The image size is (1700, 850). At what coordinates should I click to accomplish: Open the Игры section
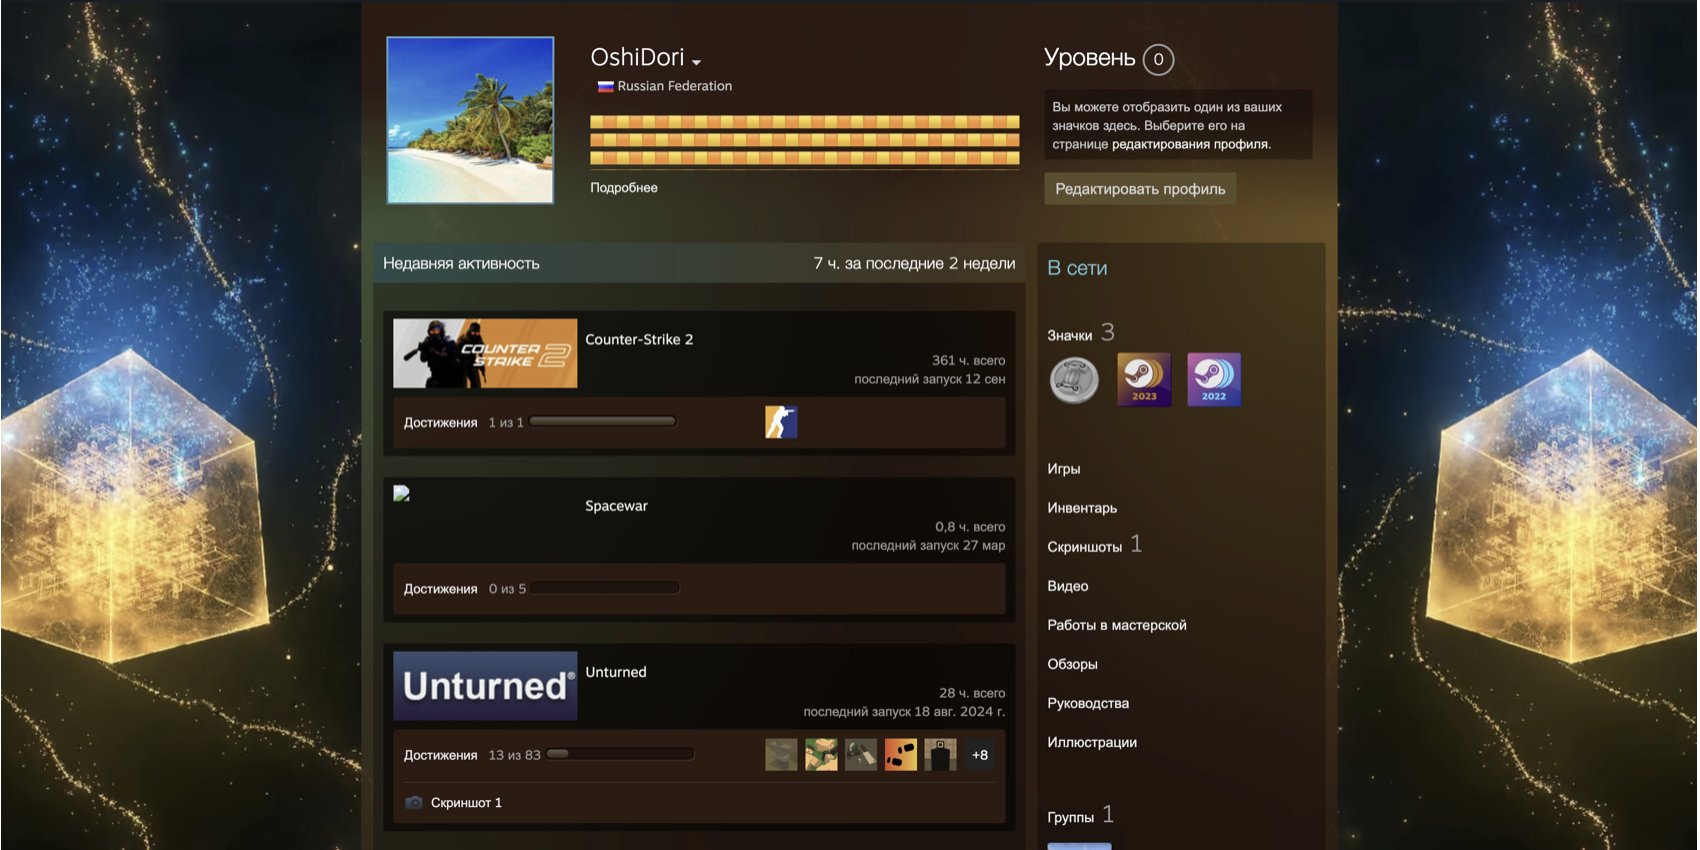(1064, 469)
